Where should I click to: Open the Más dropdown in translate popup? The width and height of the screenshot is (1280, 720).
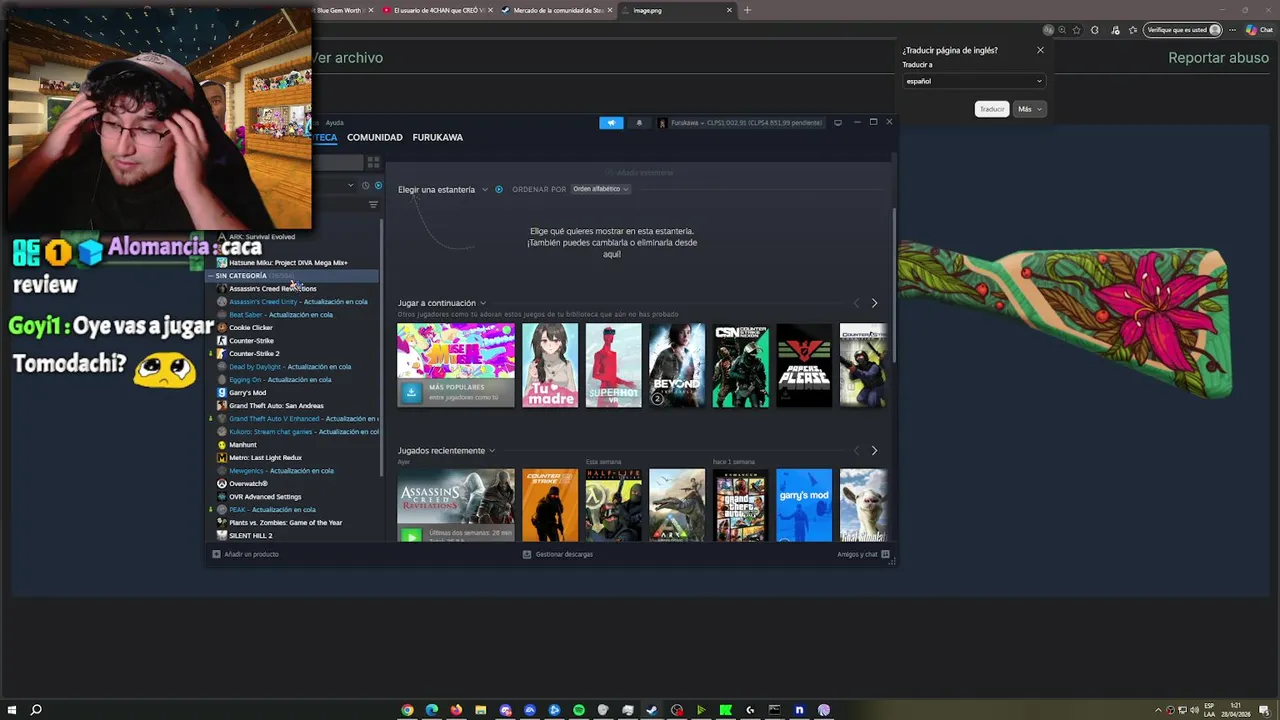pyautogui.click(x=1029, y=109)
